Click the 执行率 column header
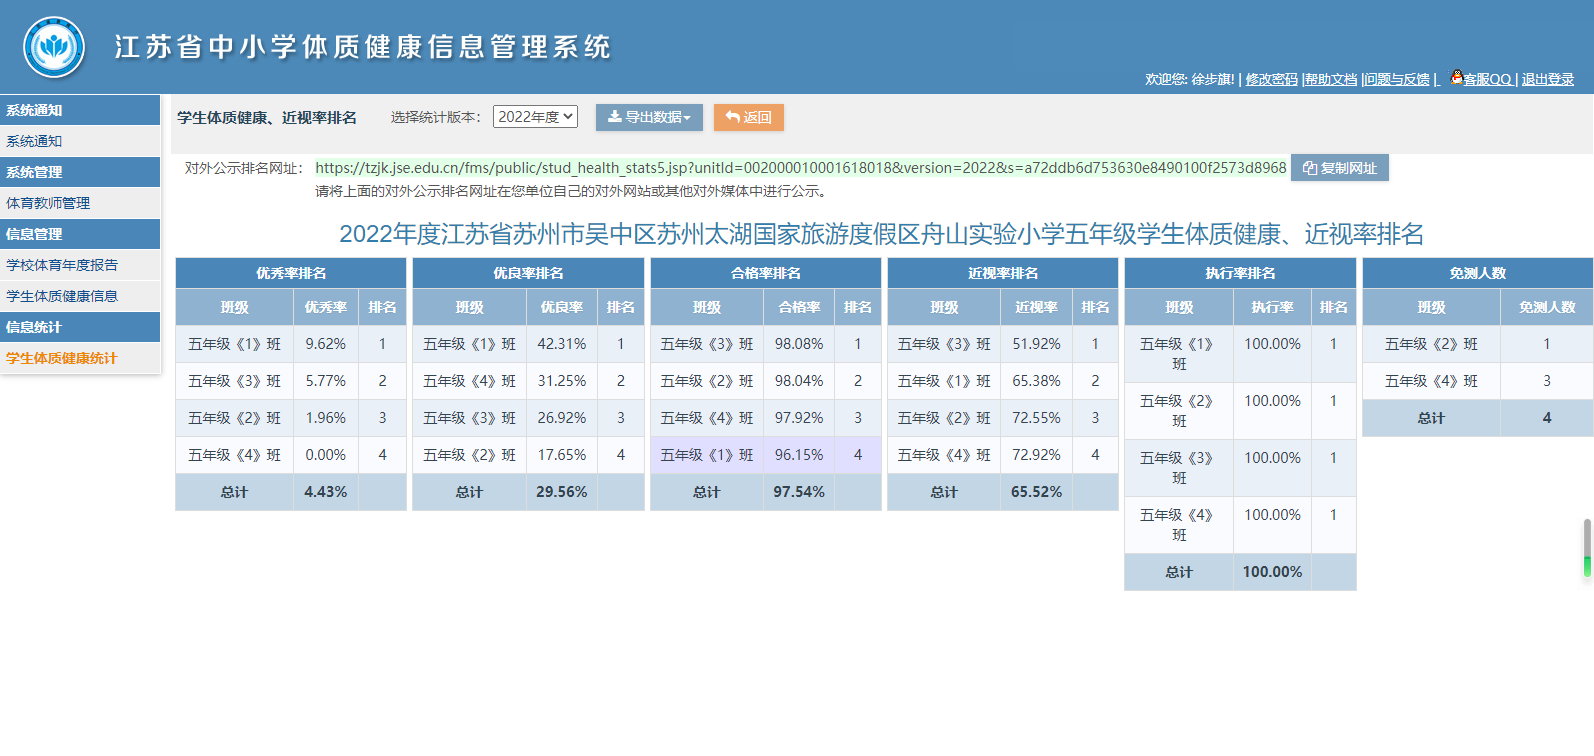The image size is (1594, 756). (1273, 307)
